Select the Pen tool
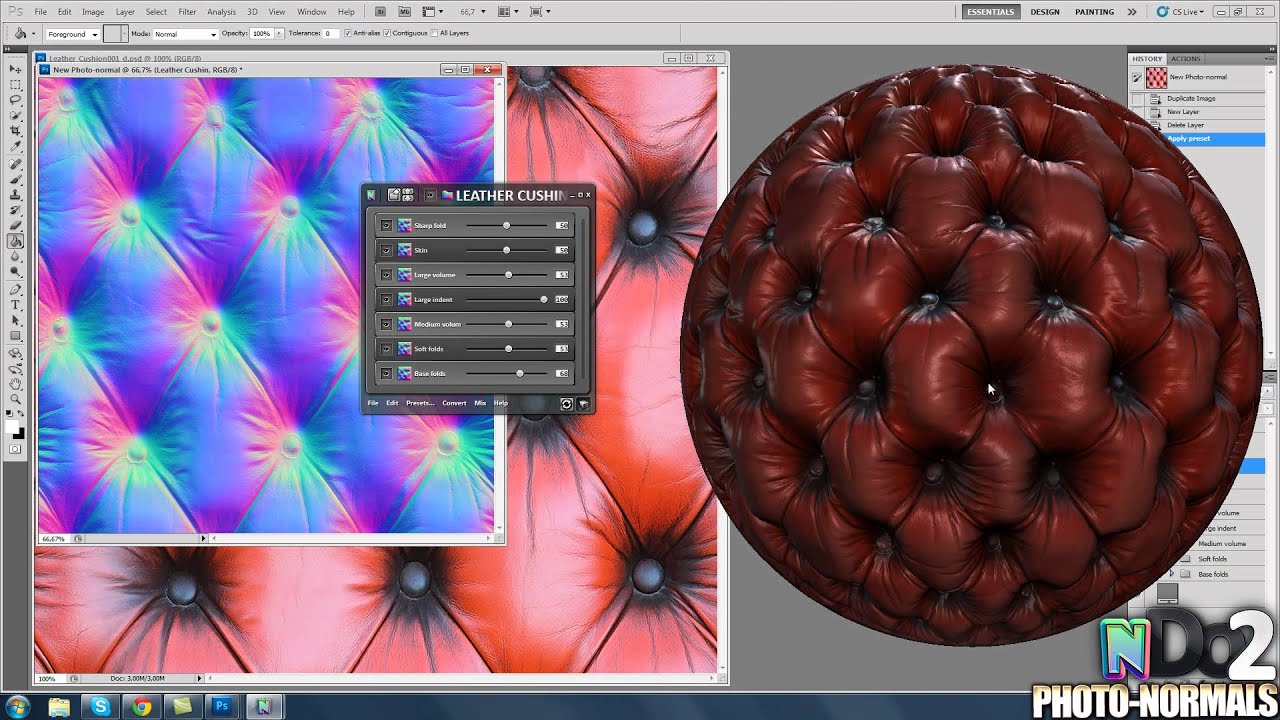 [x=16, y=290]
